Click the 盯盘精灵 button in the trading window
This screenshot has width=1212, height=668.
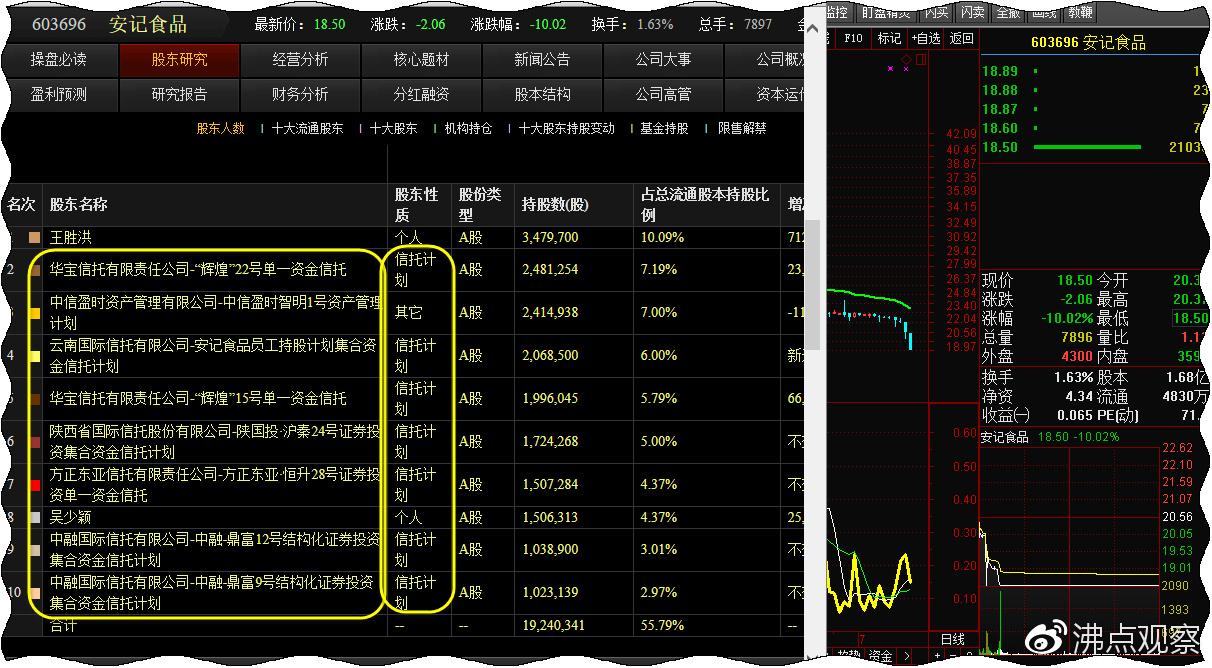887,12
